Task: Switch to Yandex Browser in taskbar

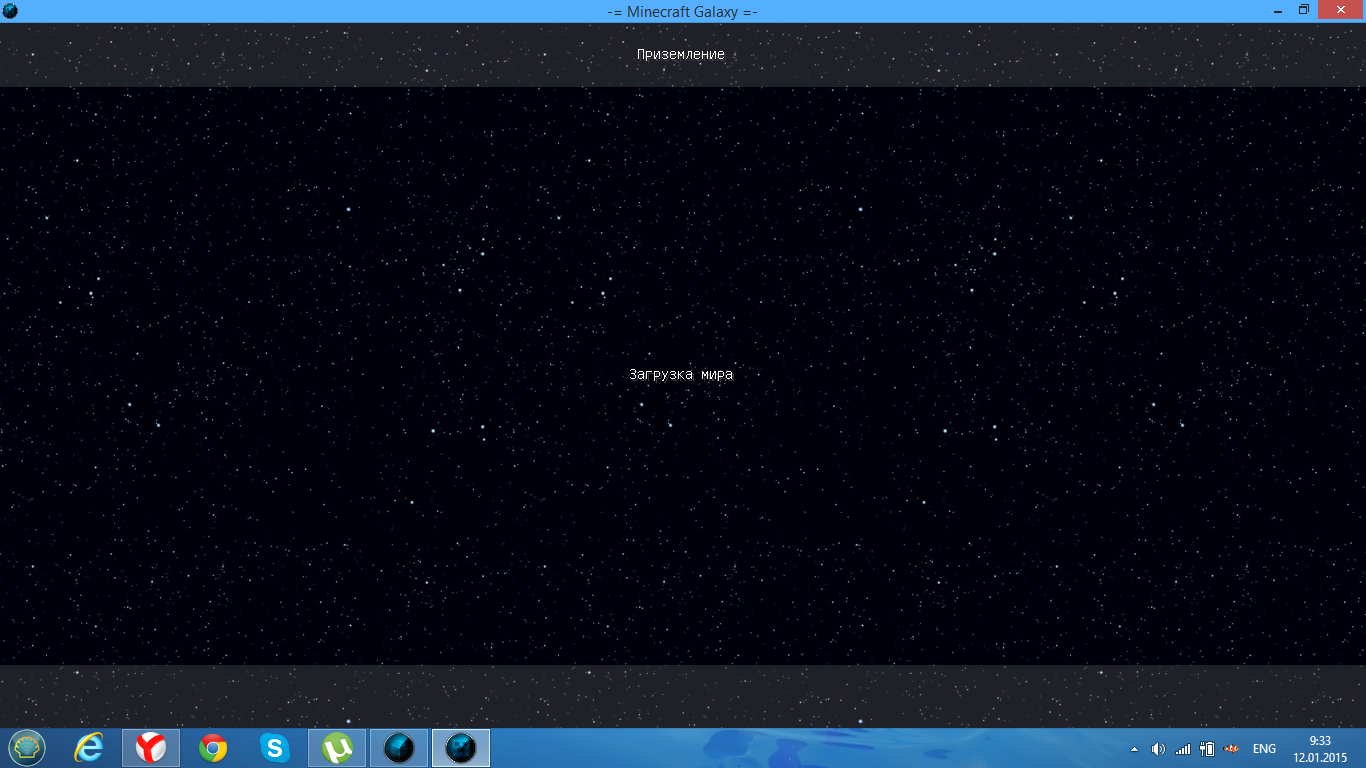Action: [x=151, y=748]
